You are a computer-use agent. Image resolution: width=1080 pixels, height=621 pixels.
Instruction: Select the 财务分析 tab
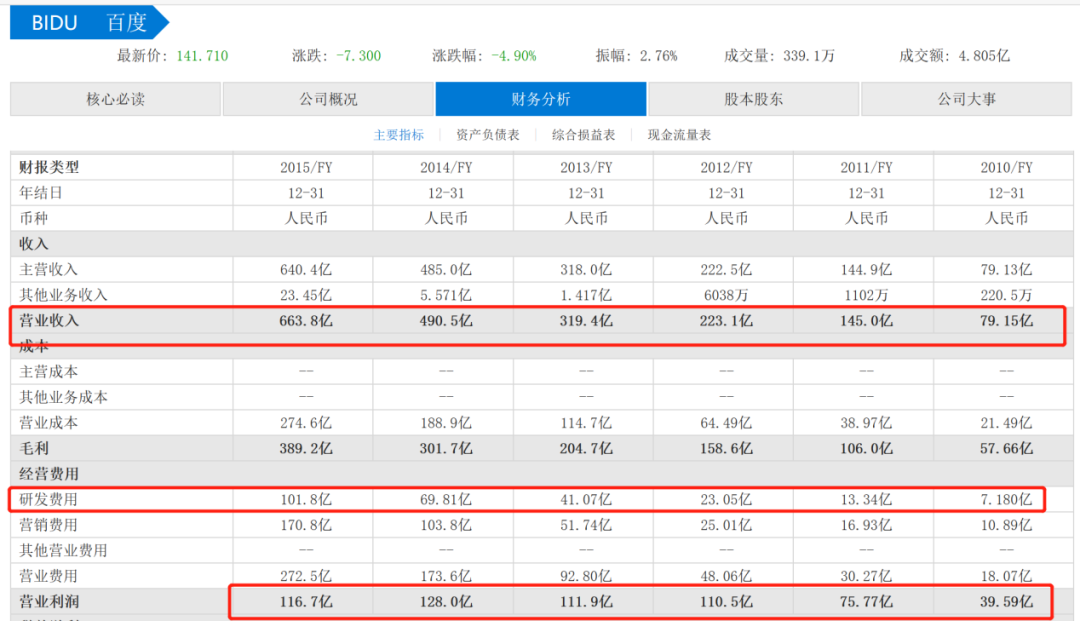click(x=541, y=99)
